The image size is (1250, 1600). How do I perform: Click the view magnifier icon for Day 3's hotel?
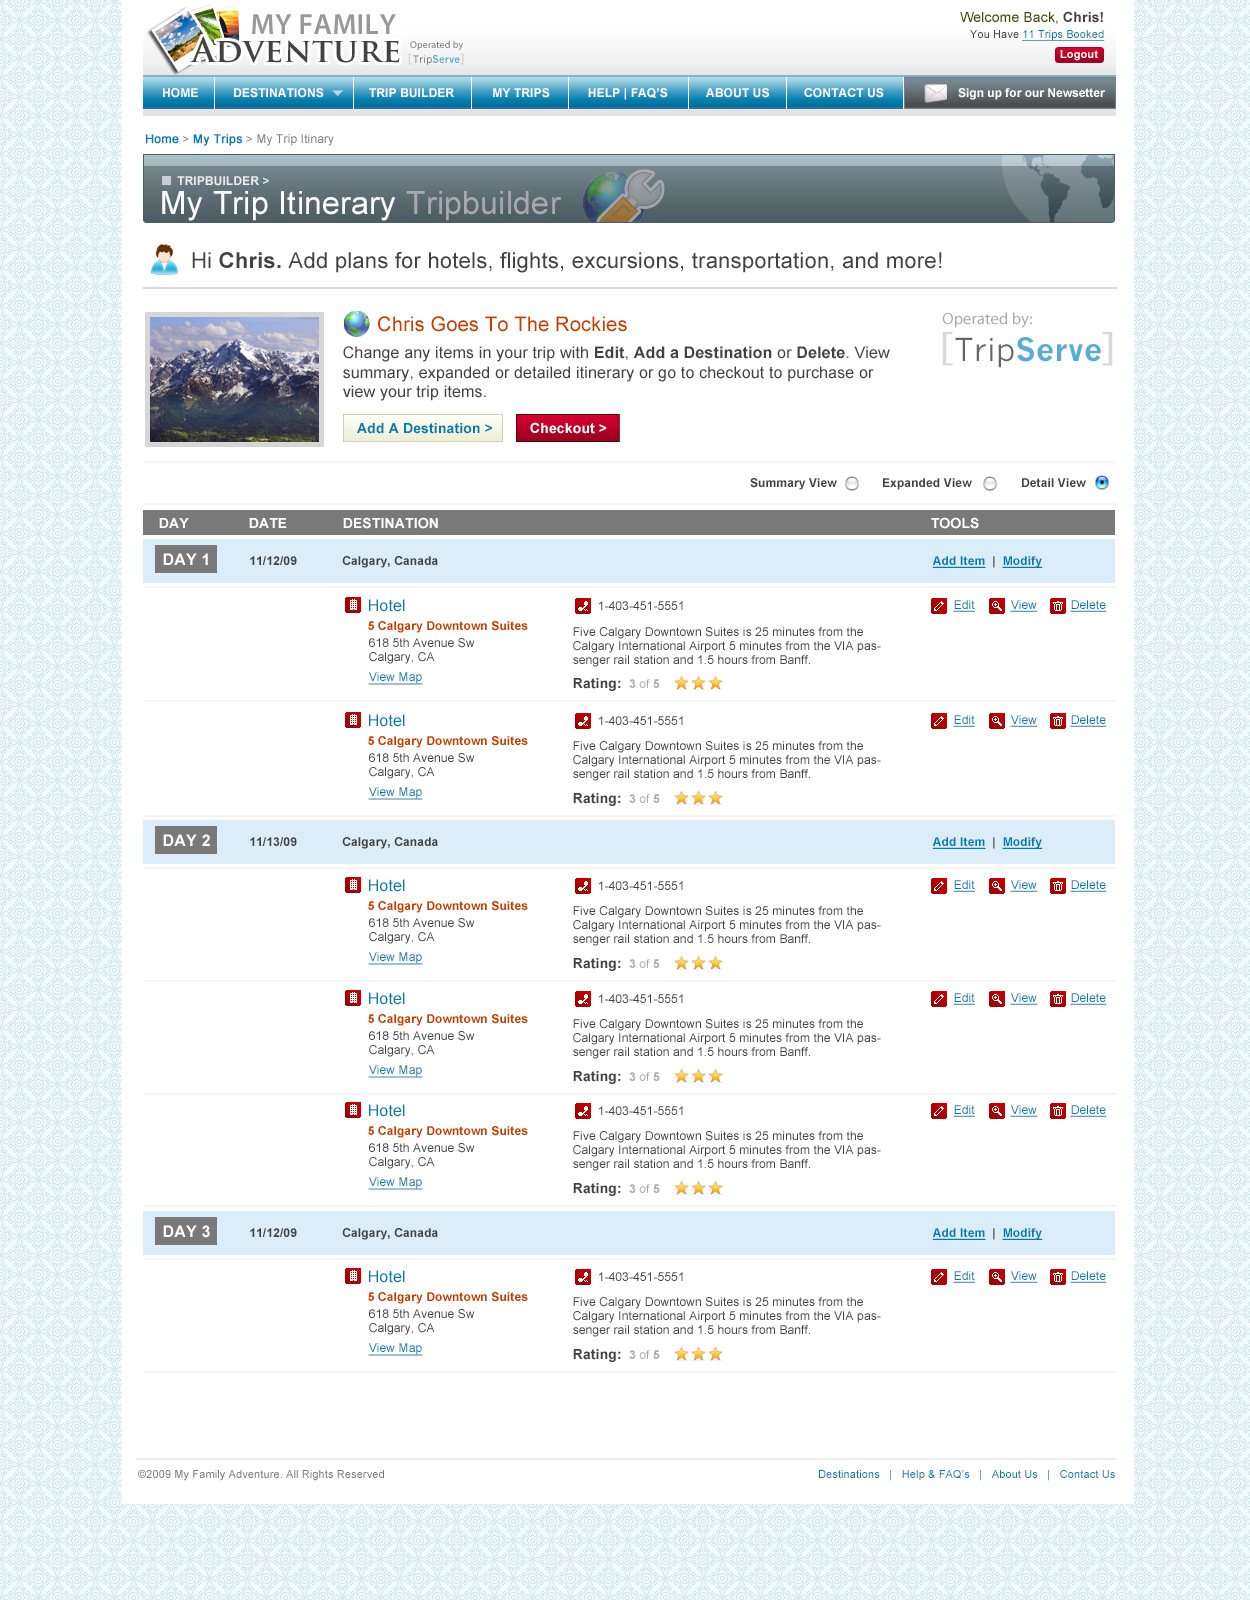pos(997,1277)
